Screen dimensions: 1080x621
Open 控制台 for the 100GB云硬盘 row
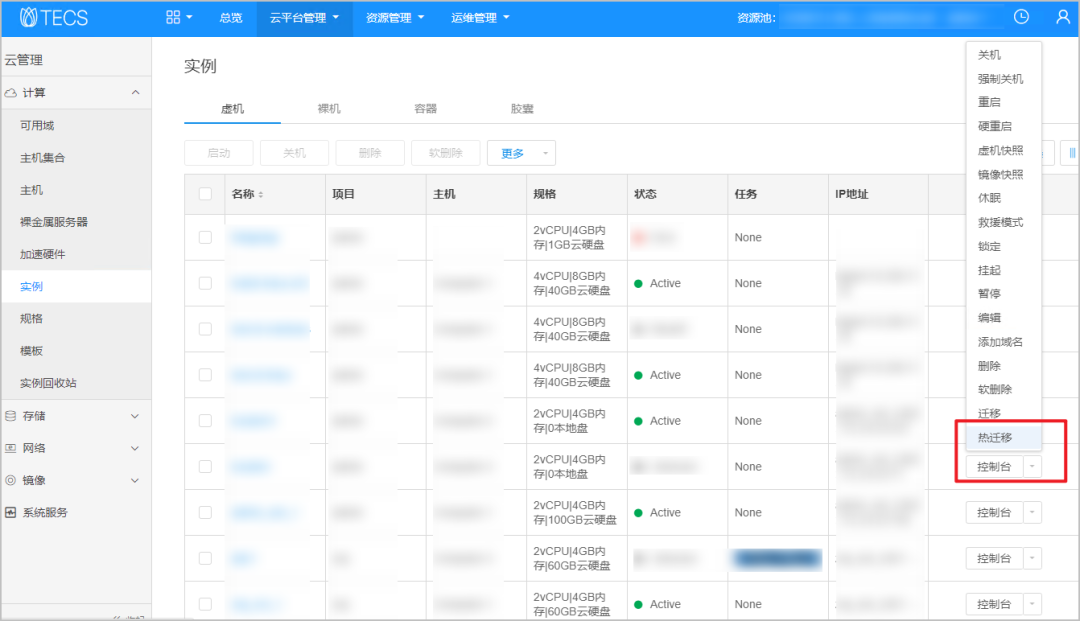pyautogui.click(x=995, y=513)
